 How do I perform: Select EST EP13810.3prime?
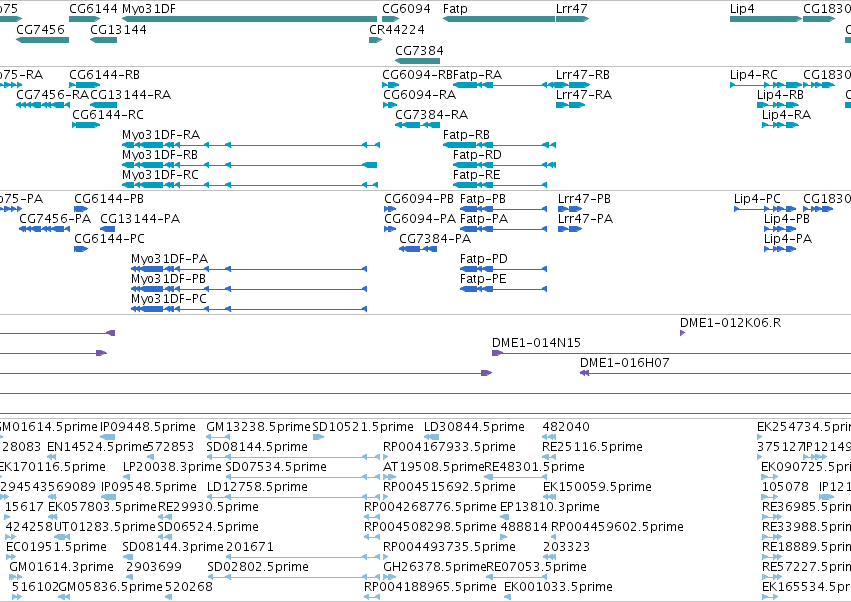coord(504,517)
